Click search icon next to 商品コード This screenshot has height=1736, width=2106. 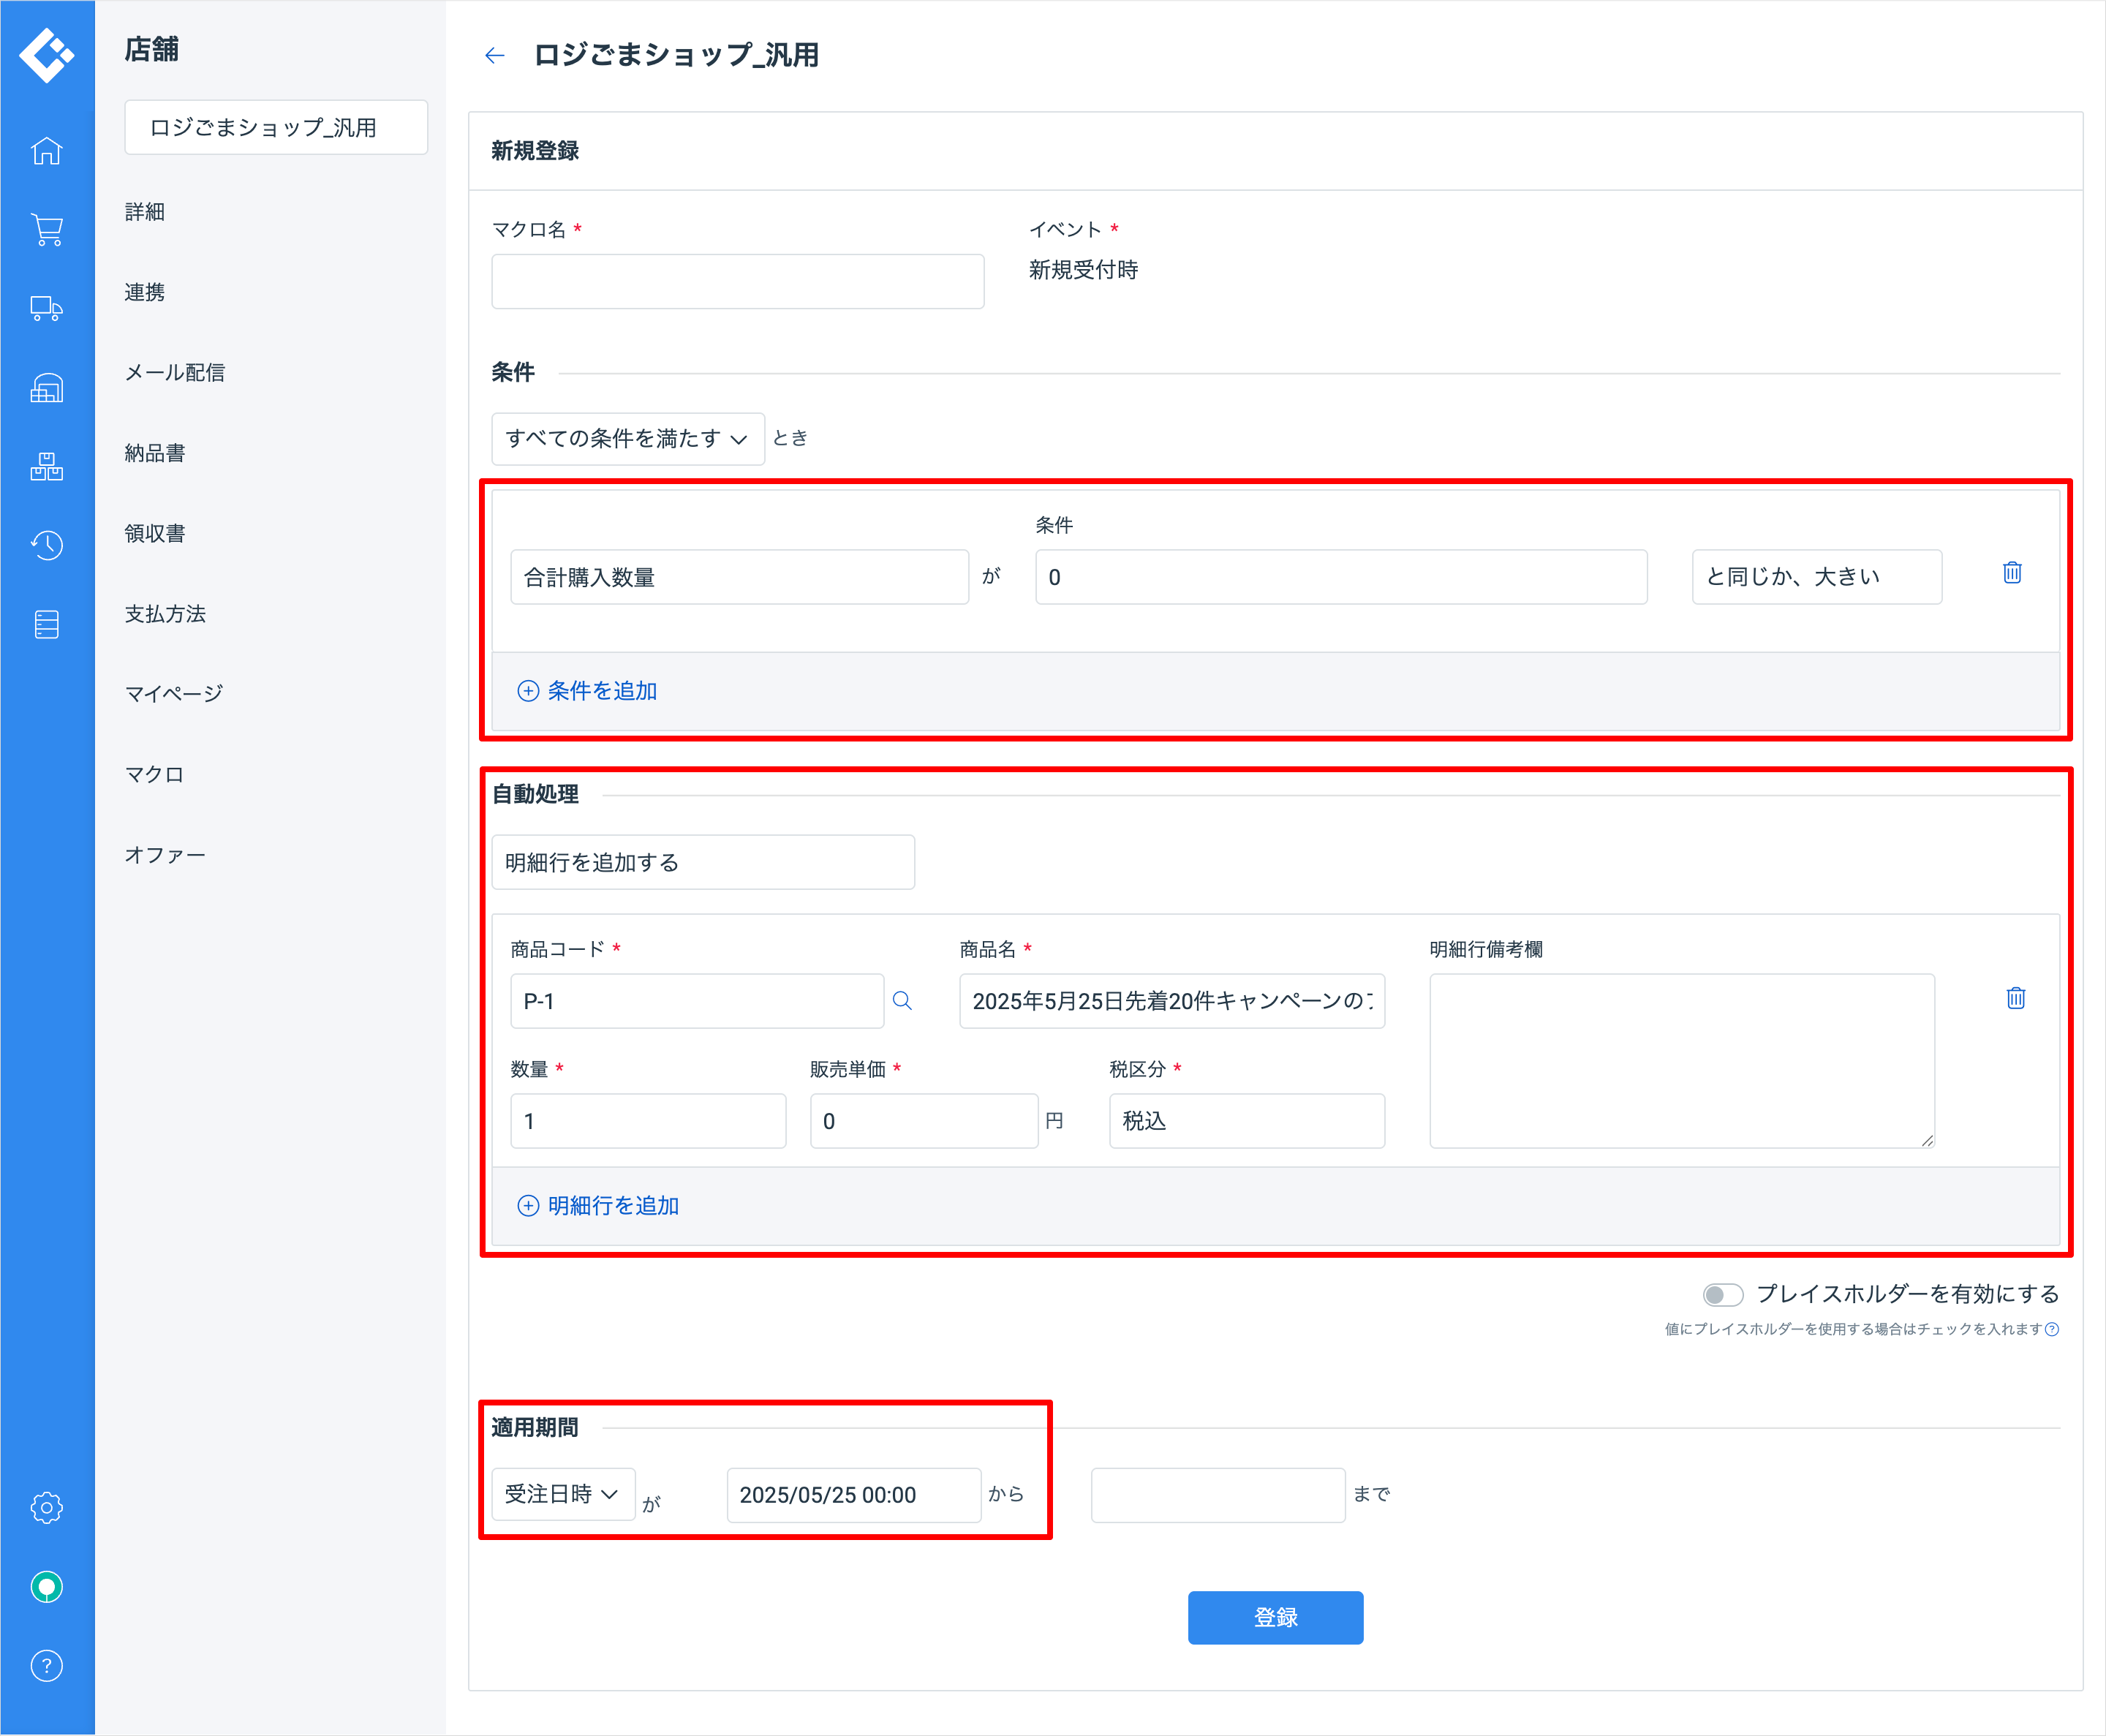point(902,1001)
